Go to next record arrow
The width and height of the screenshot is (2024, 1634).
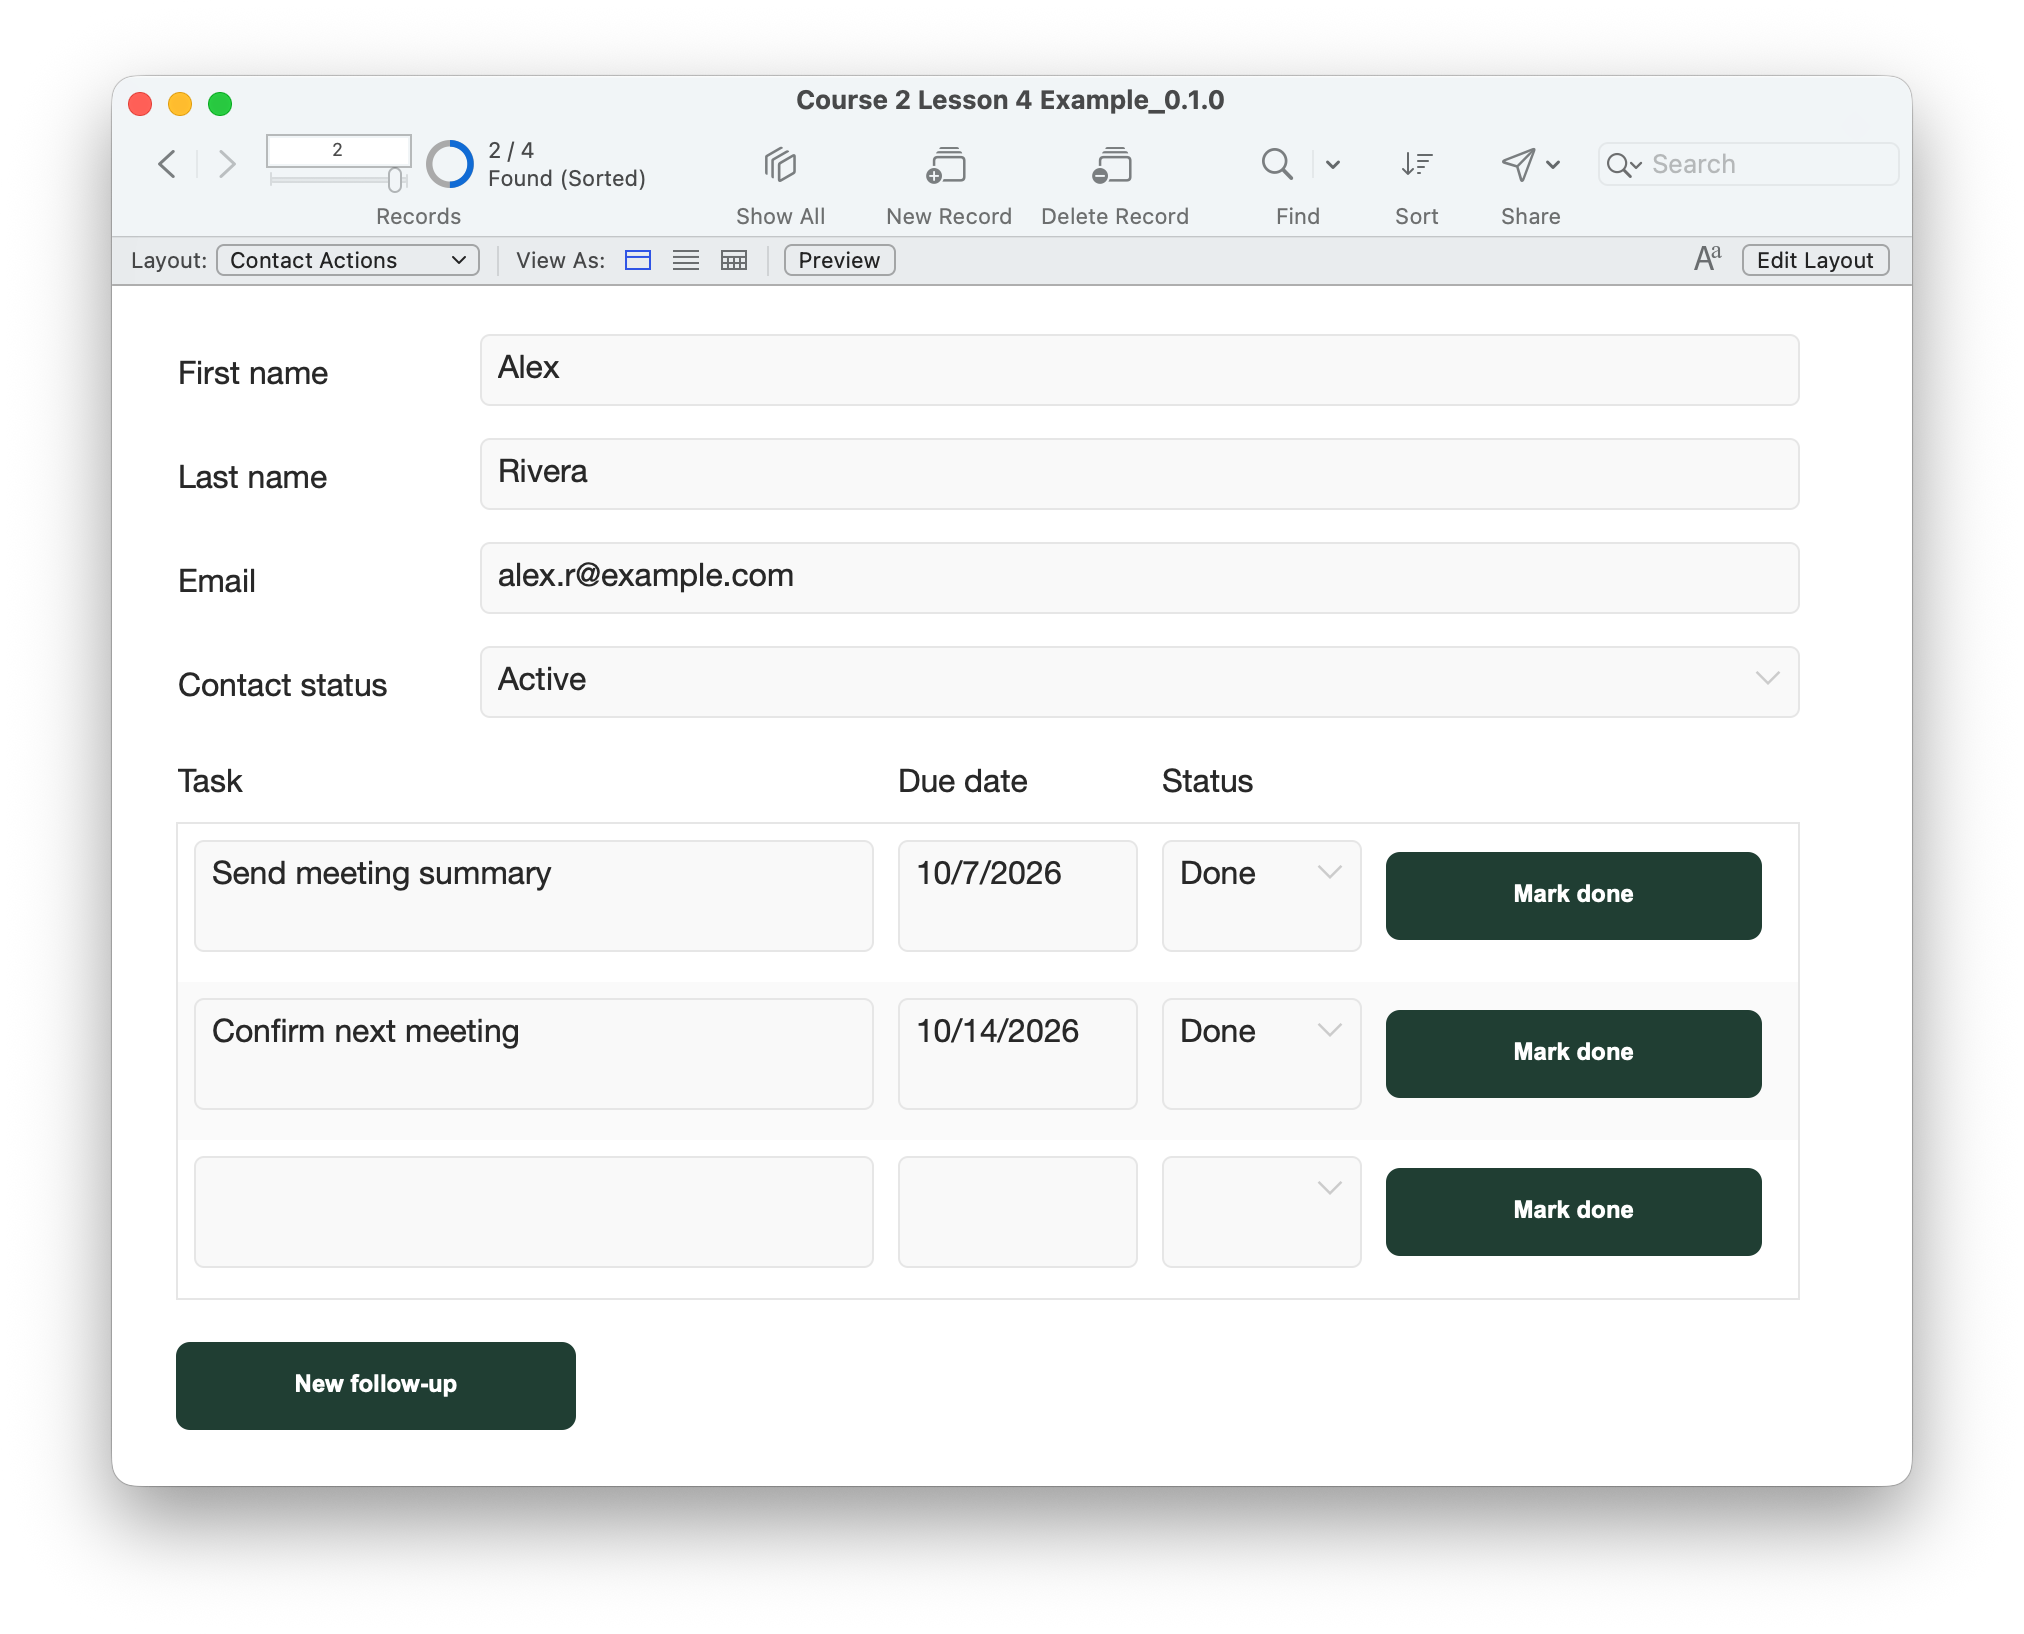227,164
